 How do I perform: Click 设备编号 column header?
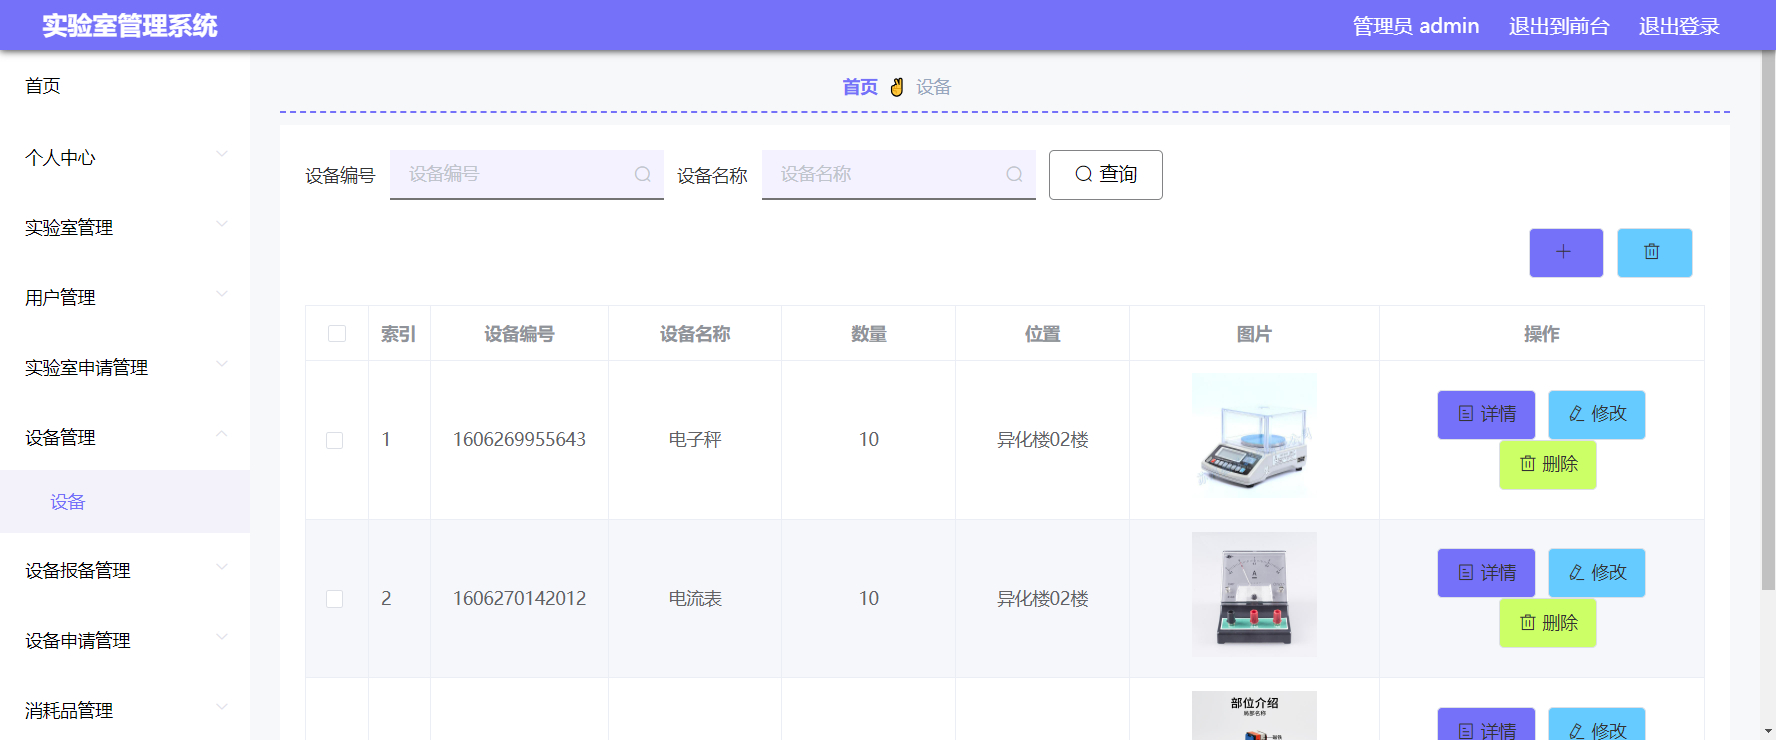point(519,334)
